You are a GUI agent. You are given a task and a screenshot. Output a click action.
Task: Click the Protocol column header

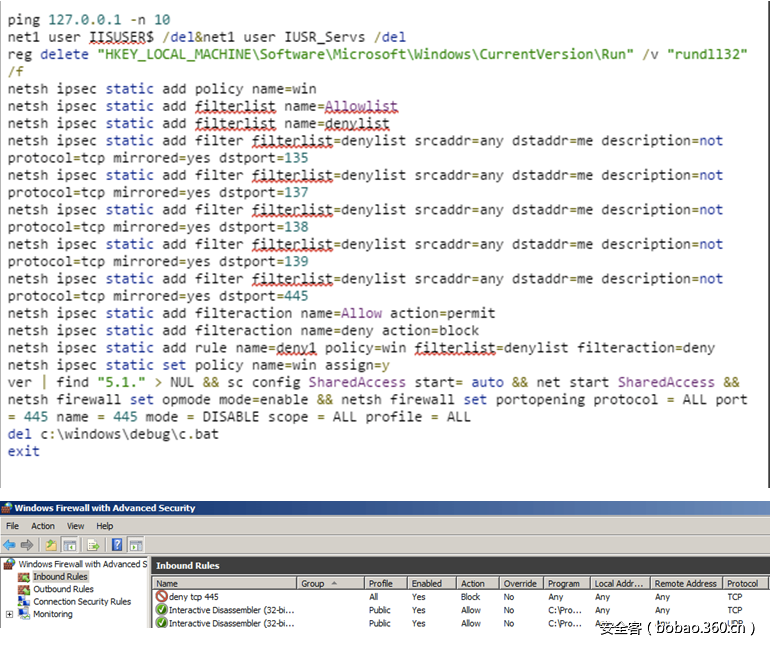click(x=742, y=583)
